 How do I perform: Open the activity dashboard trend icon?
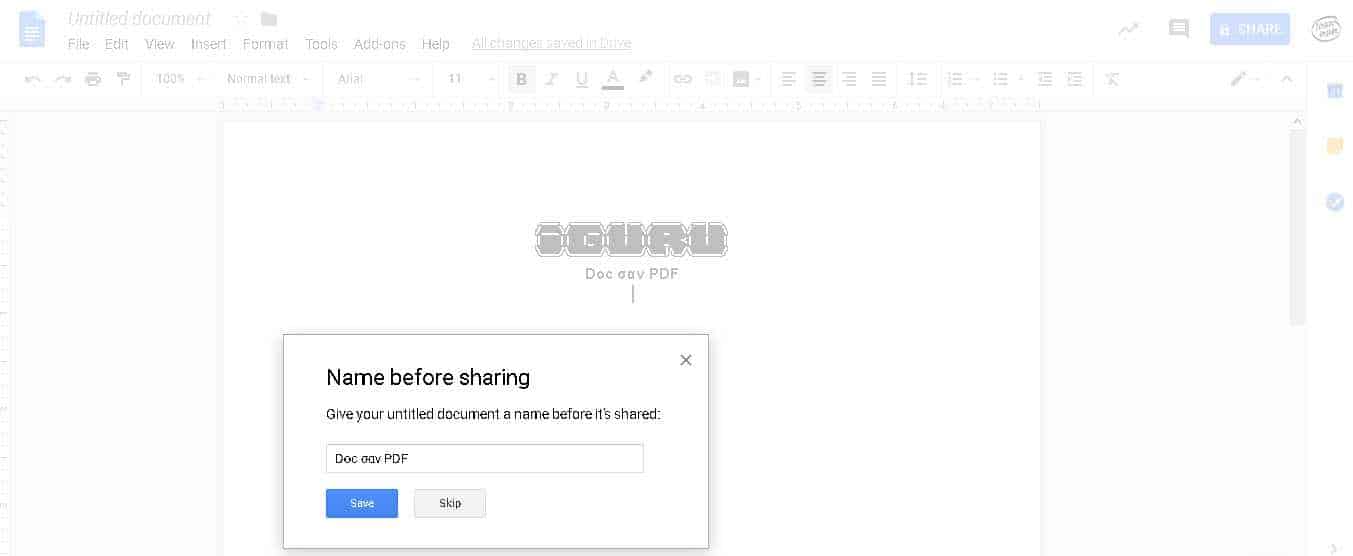click(1129, 29)
